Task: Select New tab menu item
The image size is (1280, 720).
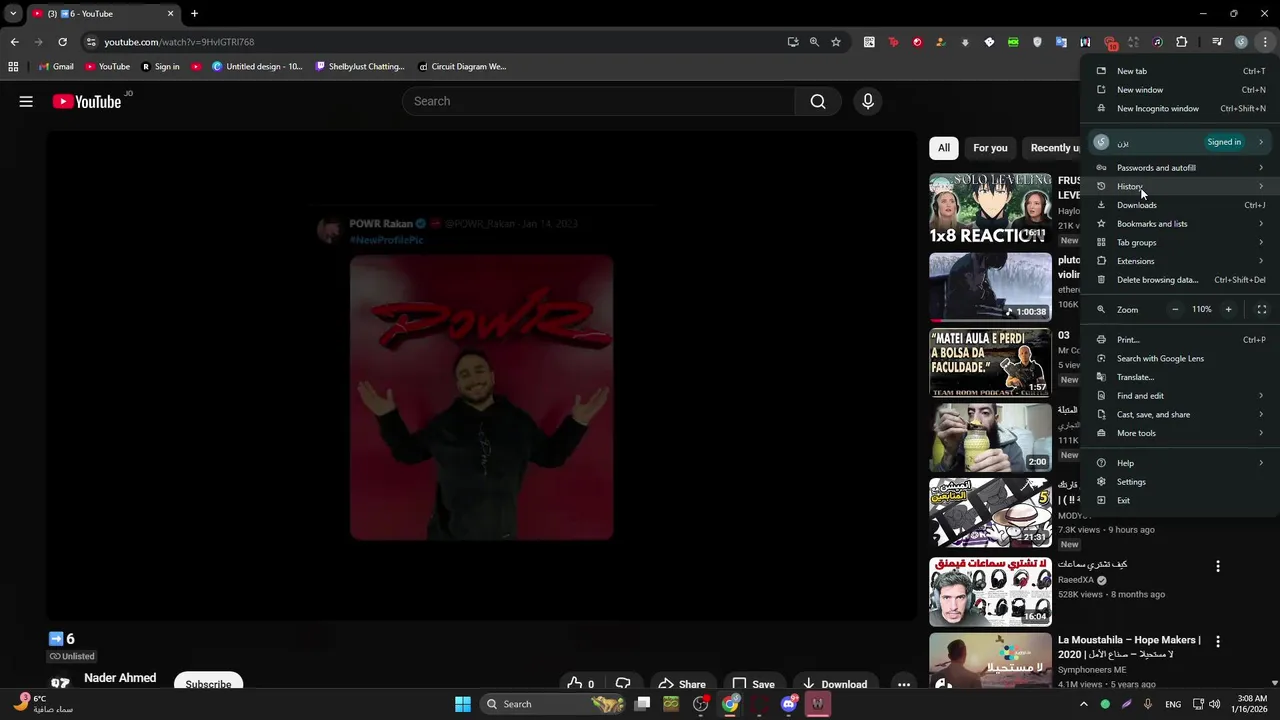Action: click(x=1180, y=71)
